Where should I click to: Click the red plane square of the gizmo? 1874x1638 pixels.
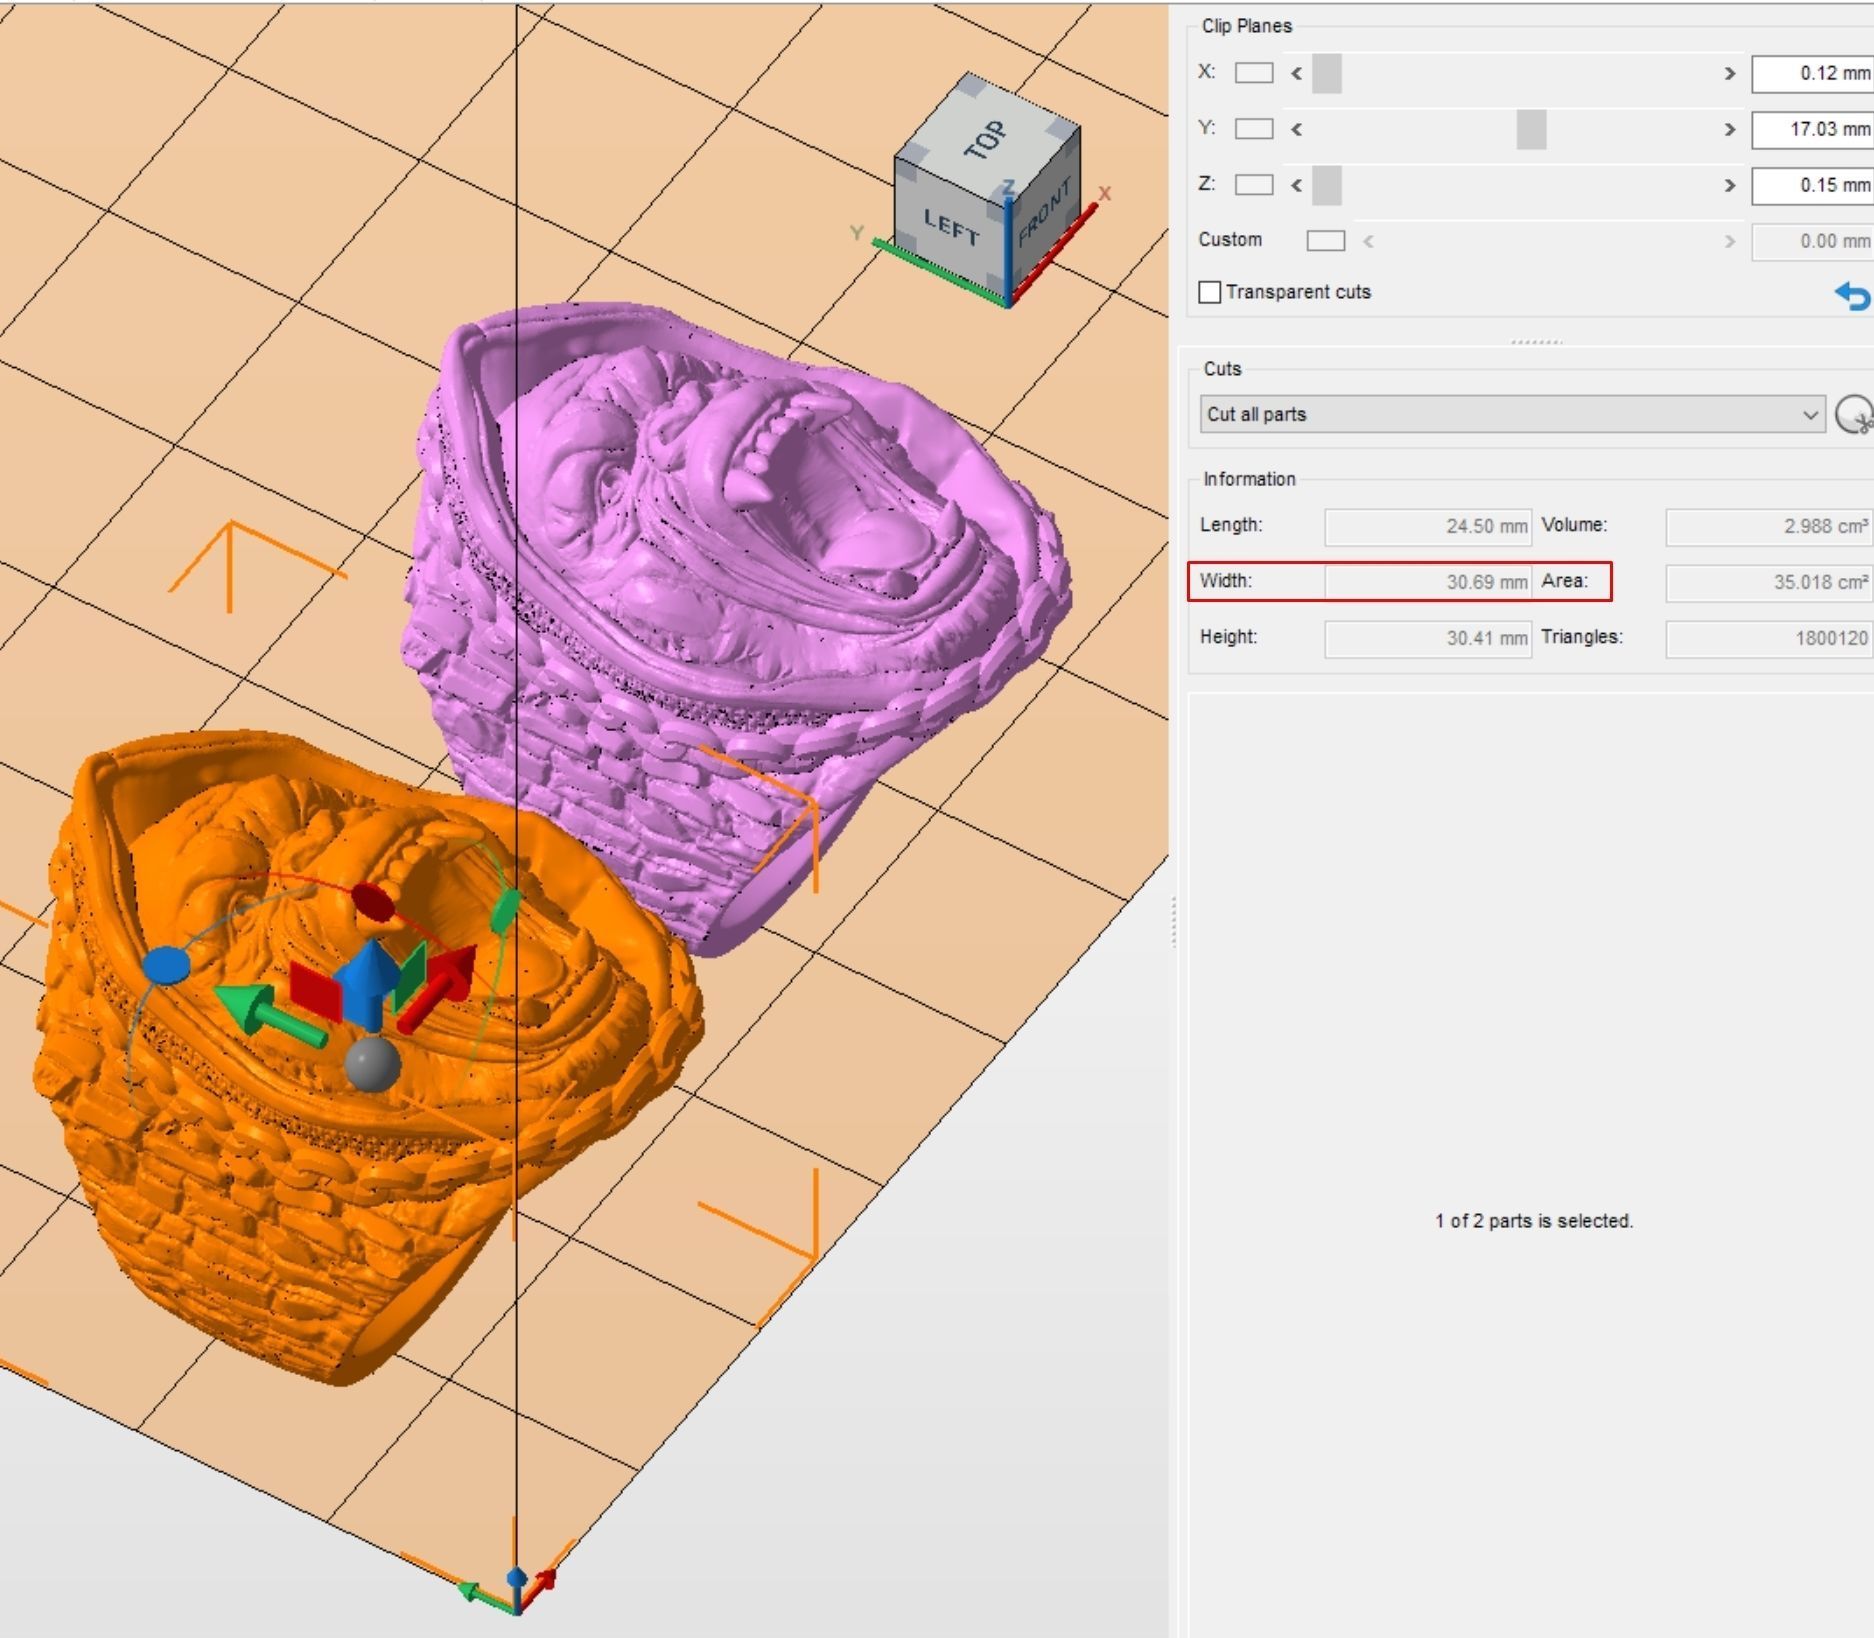click(x=317, y=990)
